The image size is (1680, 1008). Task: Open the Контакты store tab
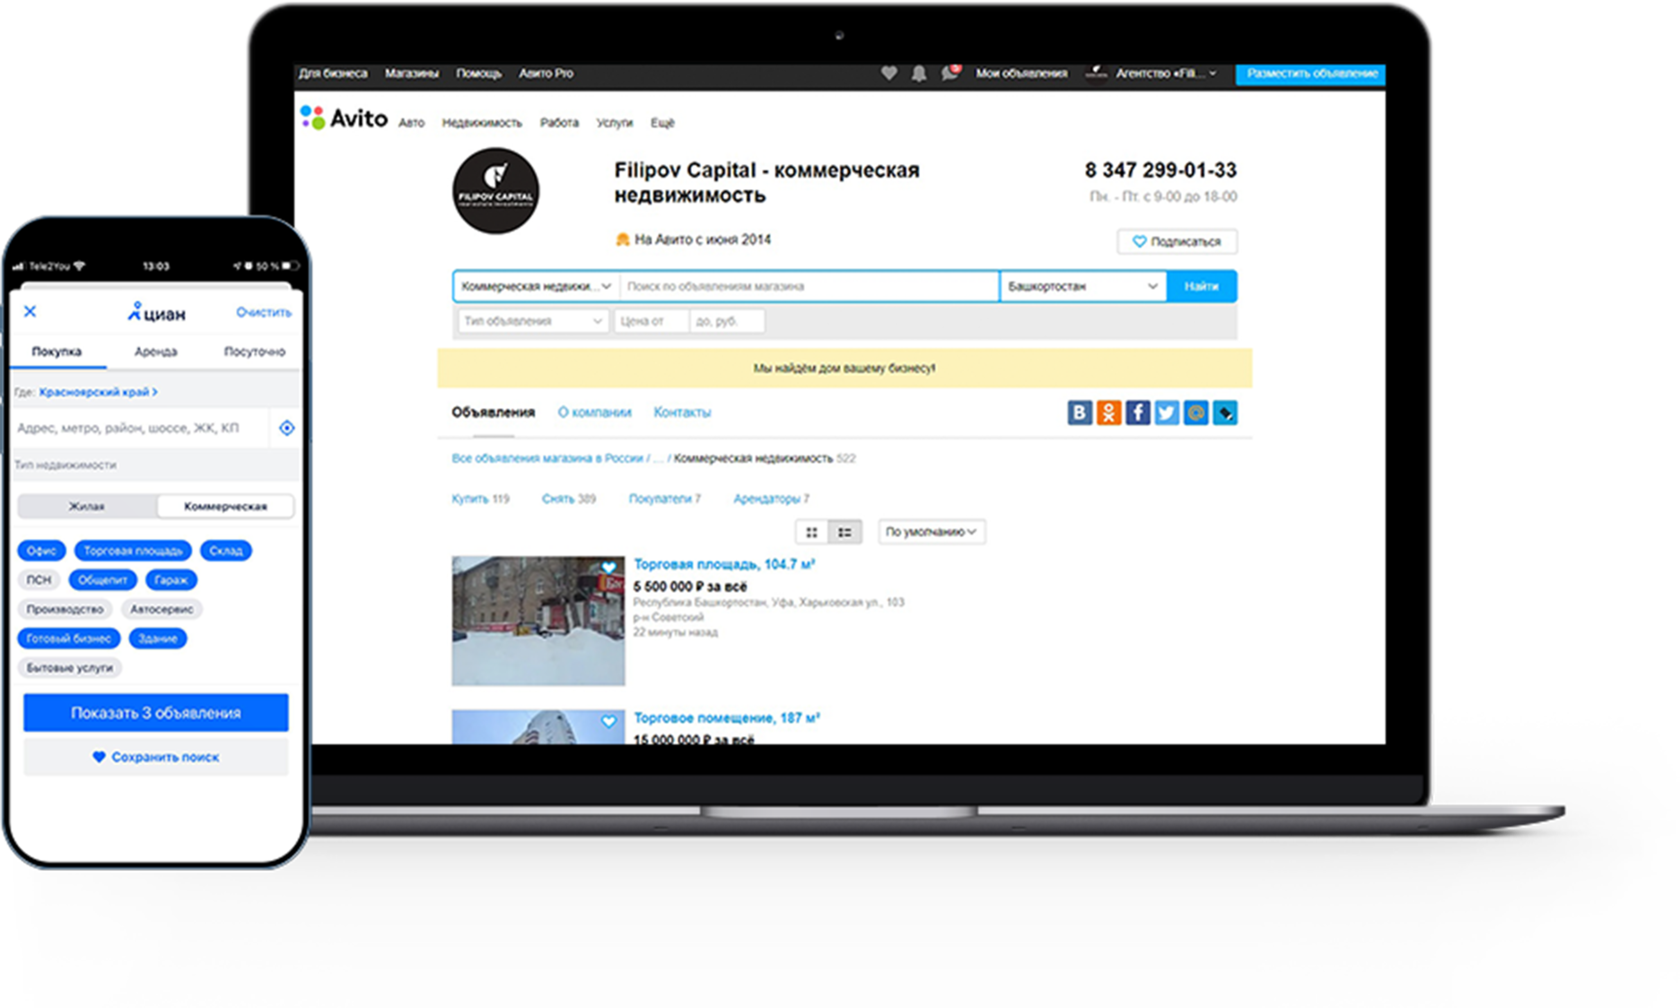pos(682,412)
